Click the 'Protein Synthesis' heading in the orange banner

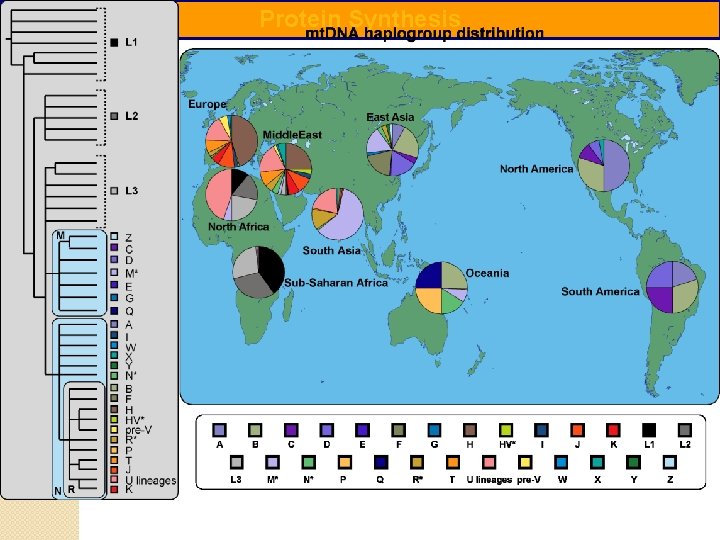360,18
